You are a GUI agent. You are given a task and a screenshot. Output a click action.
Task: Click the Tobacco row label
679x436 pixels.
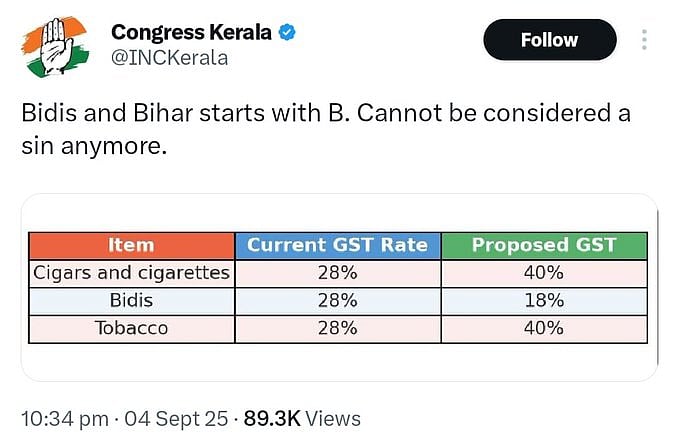[x=132, y=329]
